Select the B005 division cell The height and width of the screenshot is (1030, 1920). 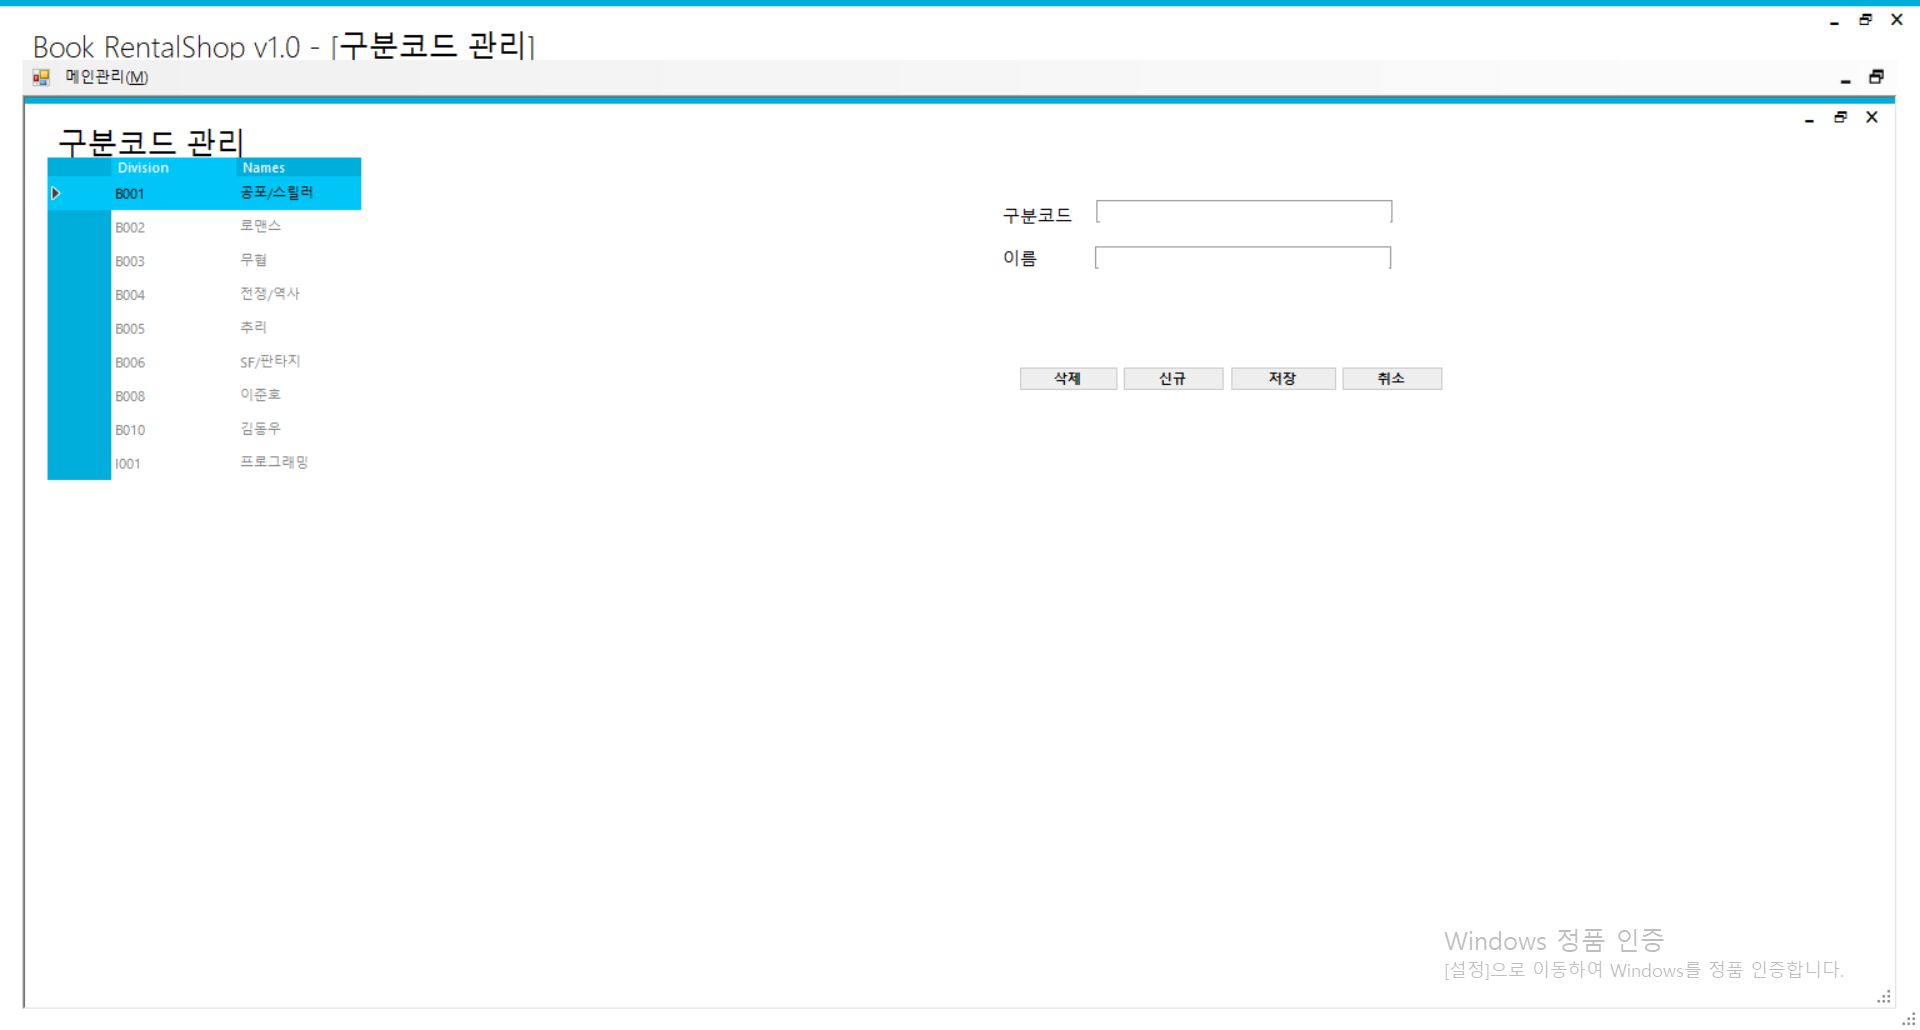click(174, 329)
